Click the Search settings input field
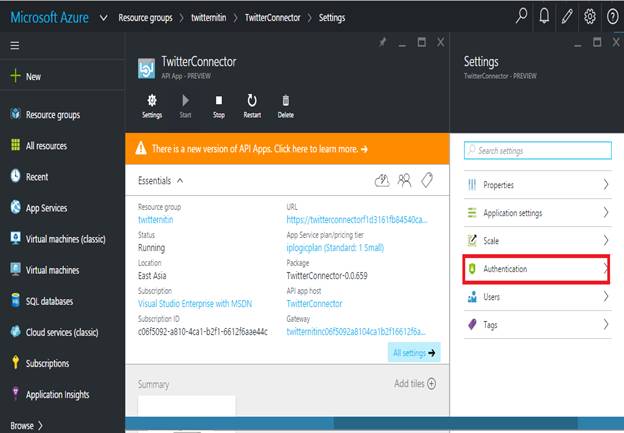 tap(537, 151)
